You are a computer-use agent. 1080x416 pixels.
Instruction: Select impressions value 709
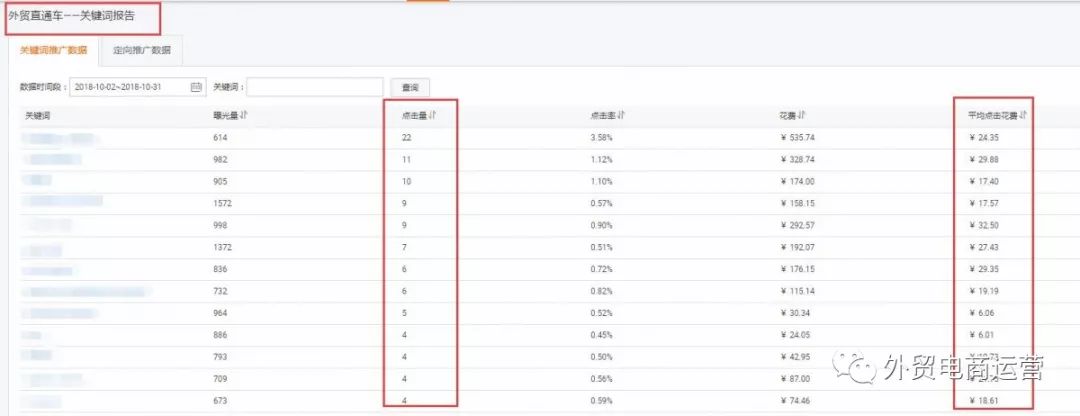tap(220, 379)
